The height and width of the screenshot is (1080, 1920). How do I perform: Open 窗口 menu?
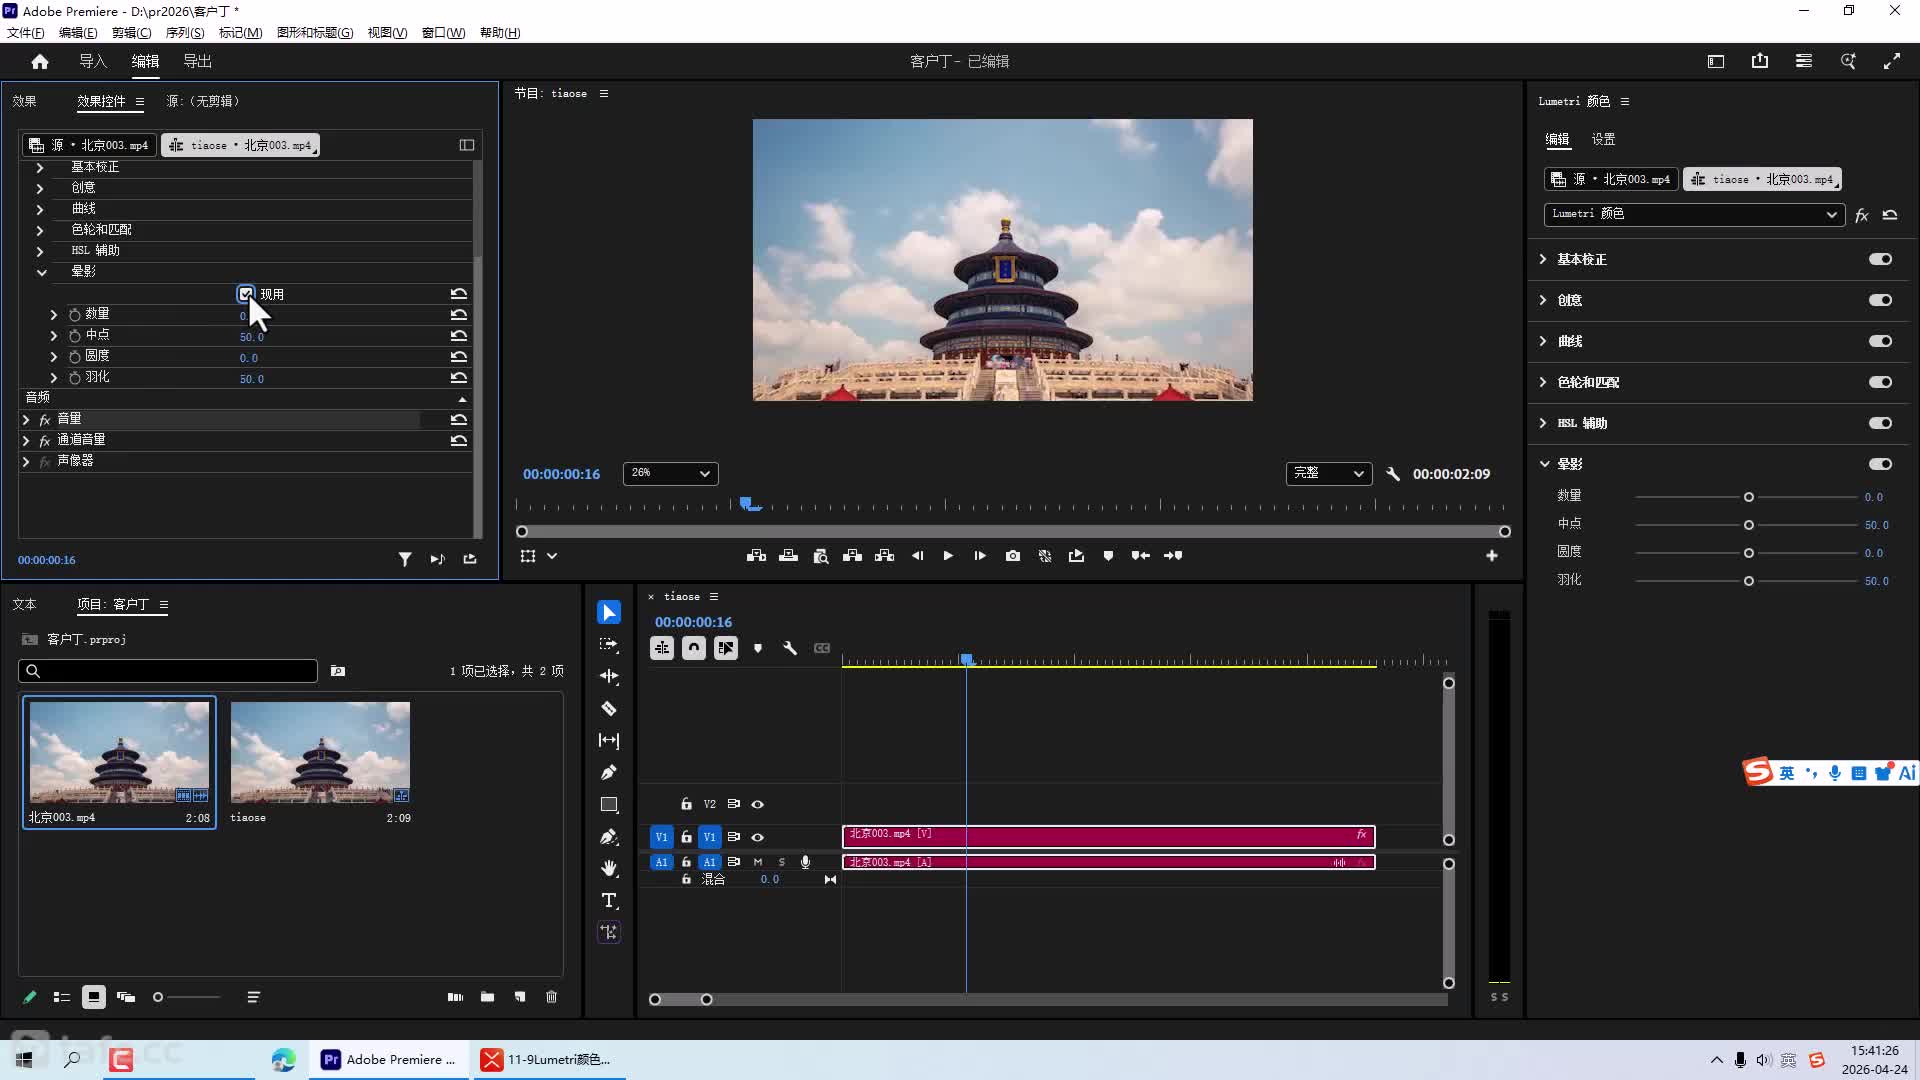[x=443, y=32]
